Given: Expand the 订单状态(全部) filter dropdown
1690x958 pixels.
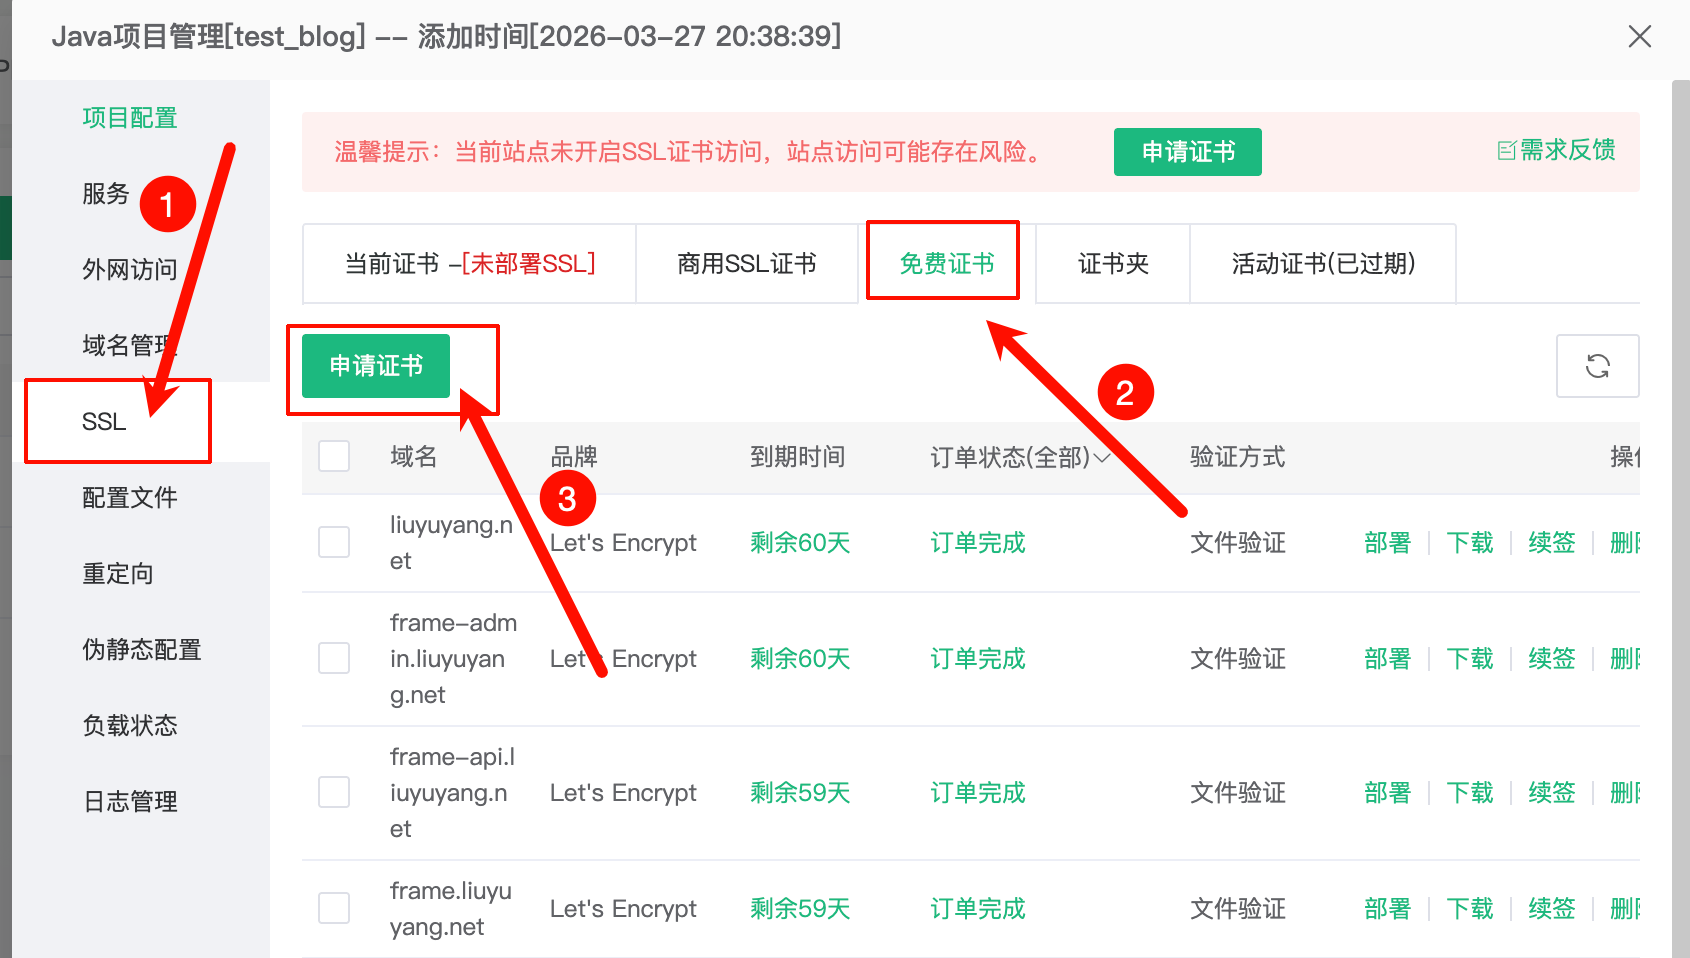Looking at the screenshot, I should [x=1020, y=457].
